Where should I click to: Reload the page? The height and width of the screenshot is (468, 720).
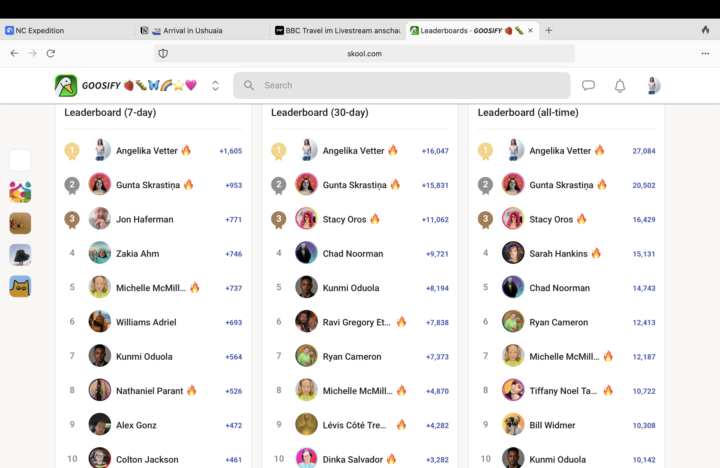pos(51,53)
